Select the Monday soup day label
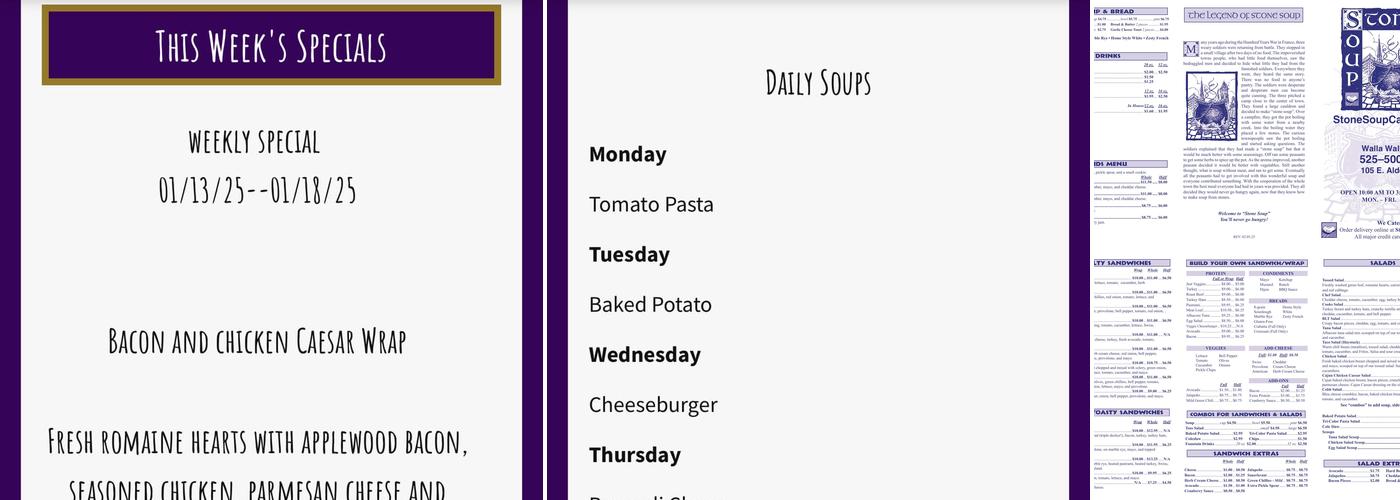 pyautogui.click(x=627, y=154)
